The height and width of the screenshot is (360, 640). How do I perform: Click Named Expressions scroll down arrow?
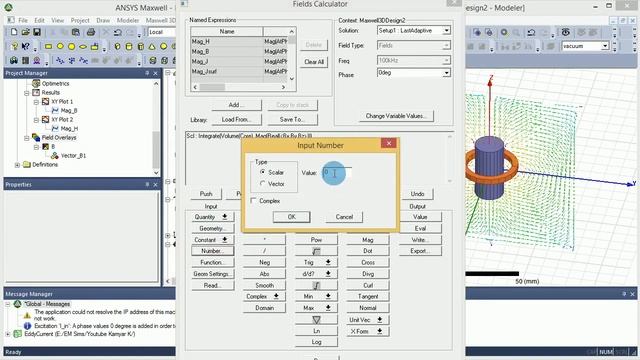point(292,79)
